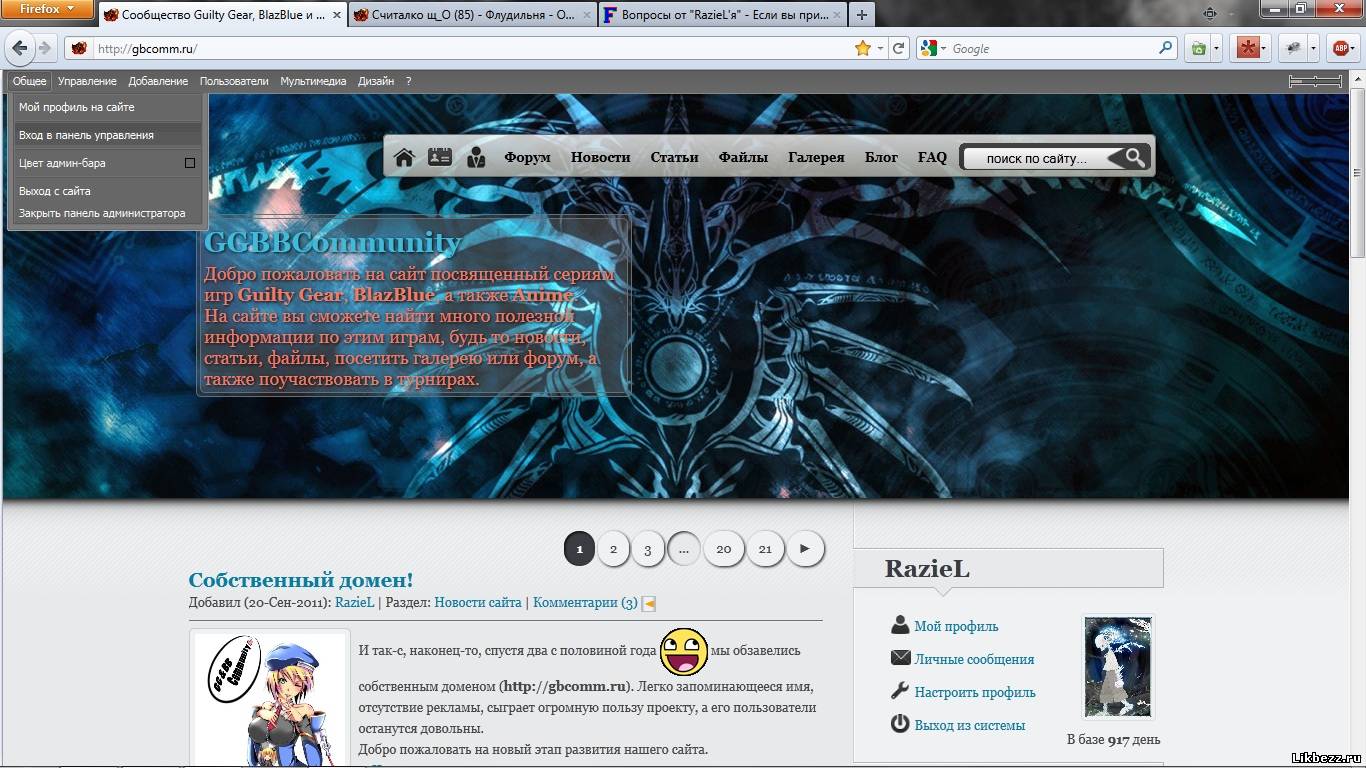Screen dimensions: 1366x768
Task: Click the power icon beside Выход из системы
Action: tap(900, 724)
